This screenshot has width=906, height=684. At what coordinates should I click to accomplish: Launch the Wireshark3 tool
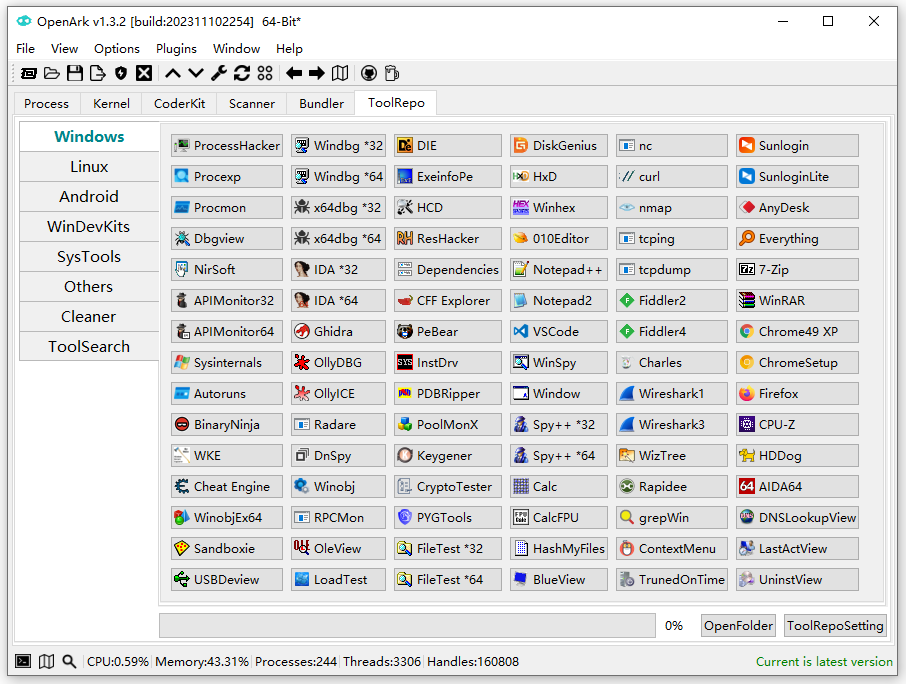click(x=671, y=425)
